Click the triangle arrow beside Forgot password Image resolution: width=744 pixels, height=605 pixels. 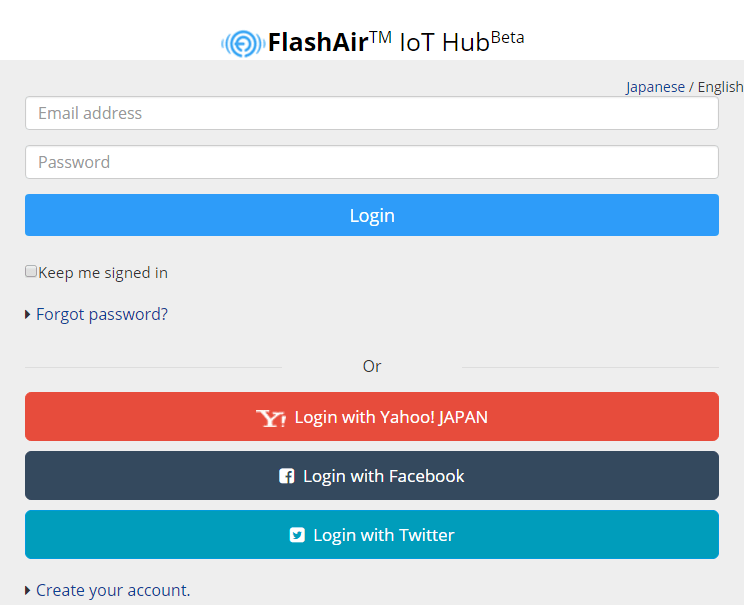point(28,315)
